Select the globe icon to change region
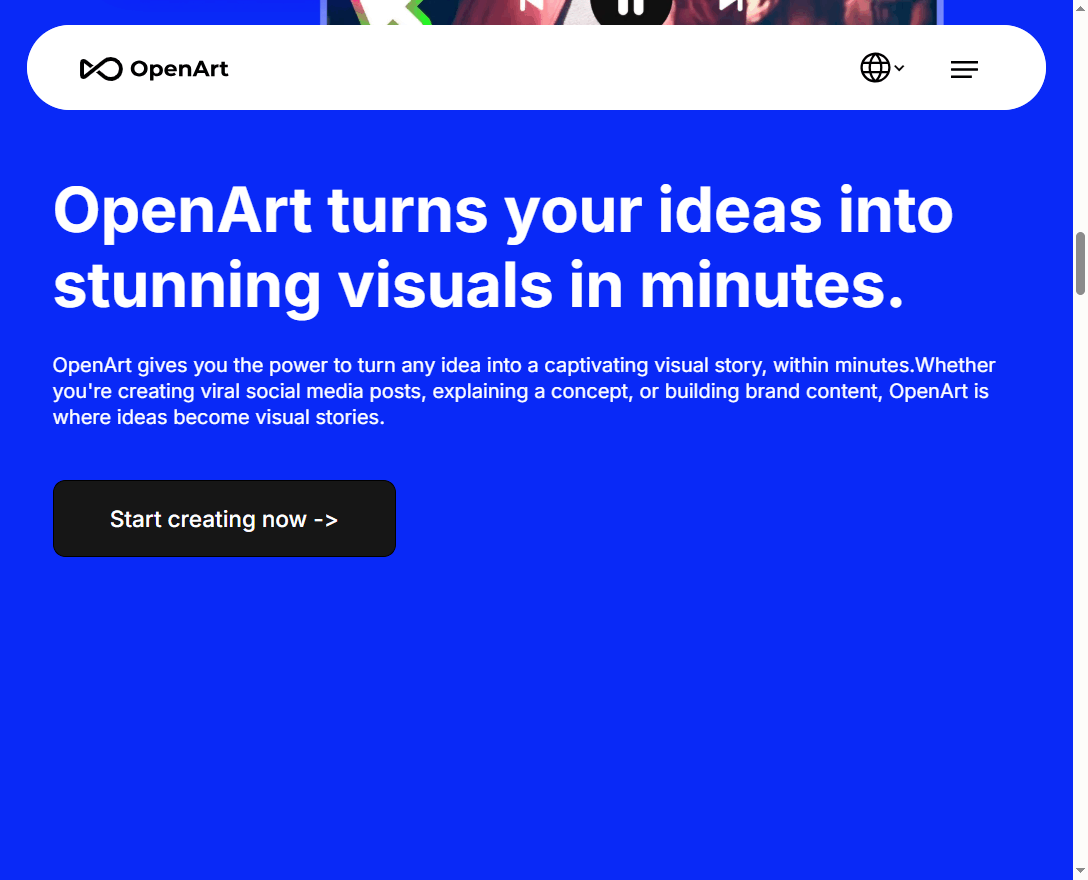Screen dimensions: 1088x880 point(874,67)
